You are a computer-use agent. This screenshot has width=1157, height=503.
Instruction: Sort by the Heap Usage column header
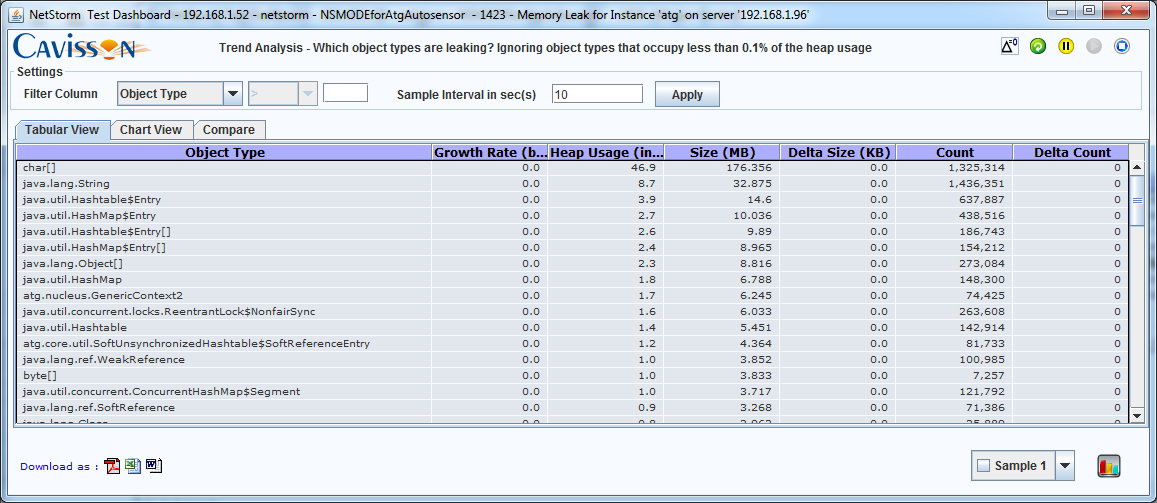pyautogui.click(x=606, y=153)
